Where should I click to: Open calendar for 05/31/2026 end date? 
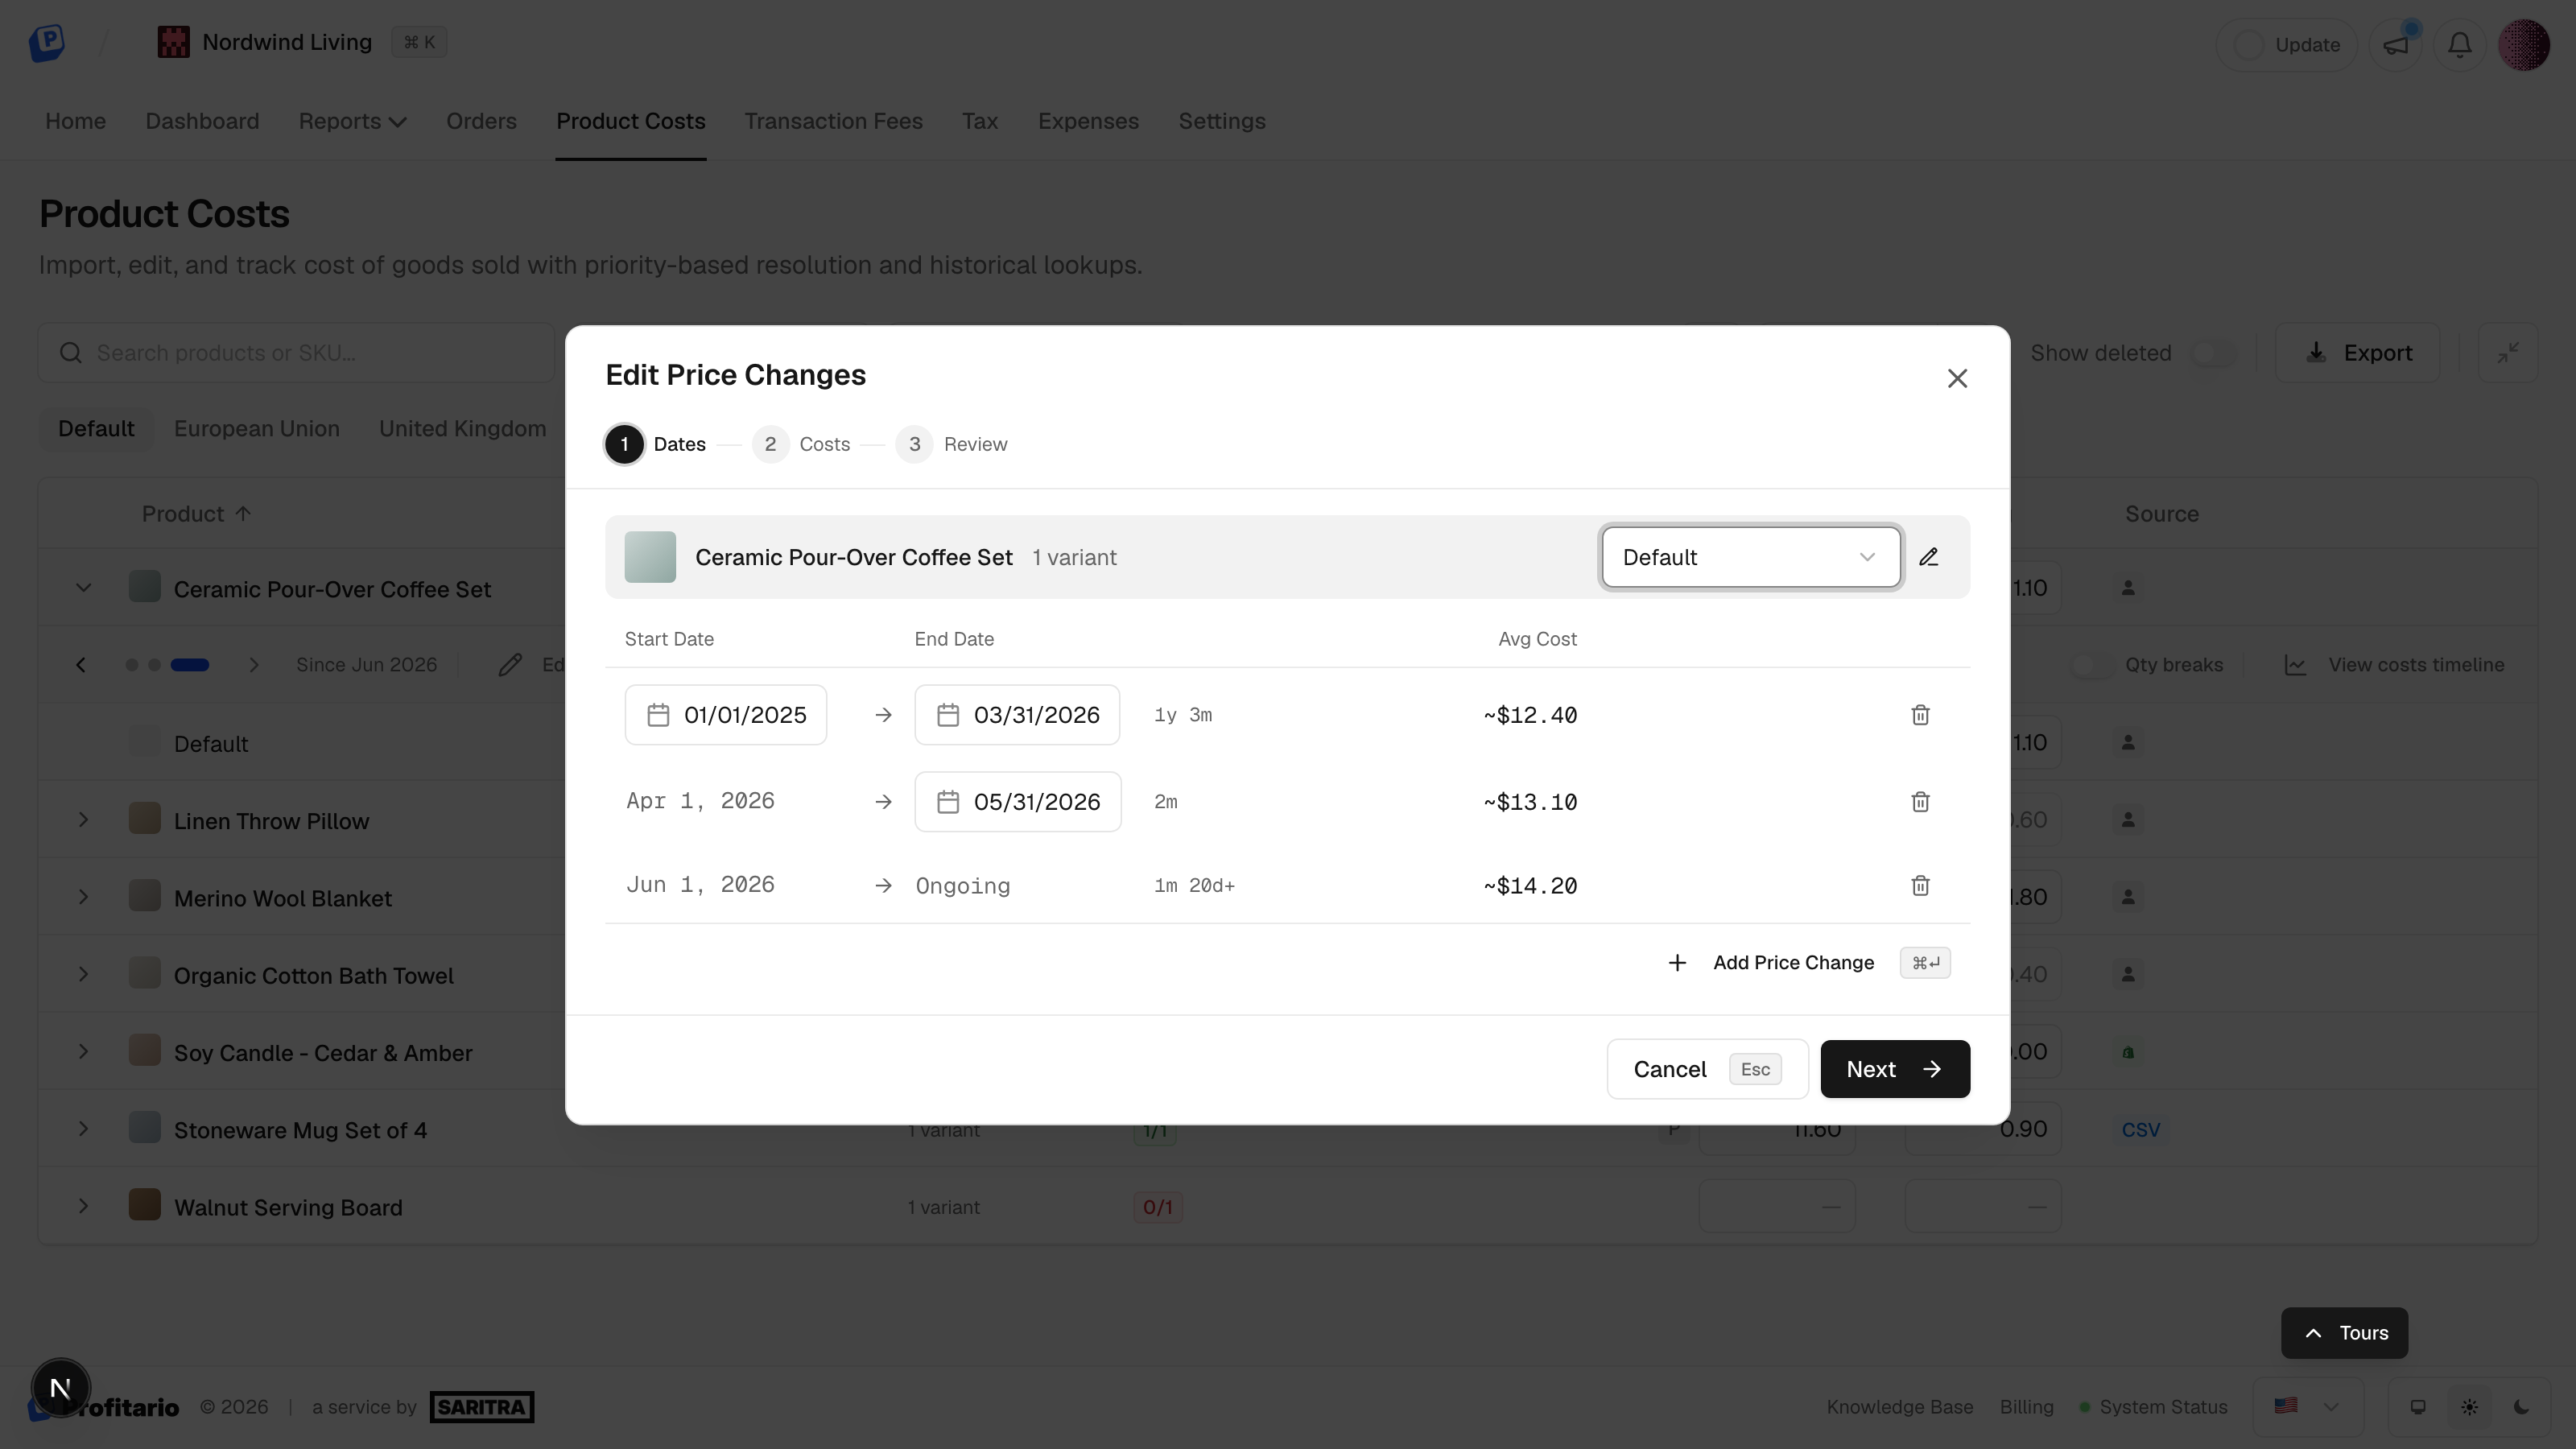[1018, 802]
